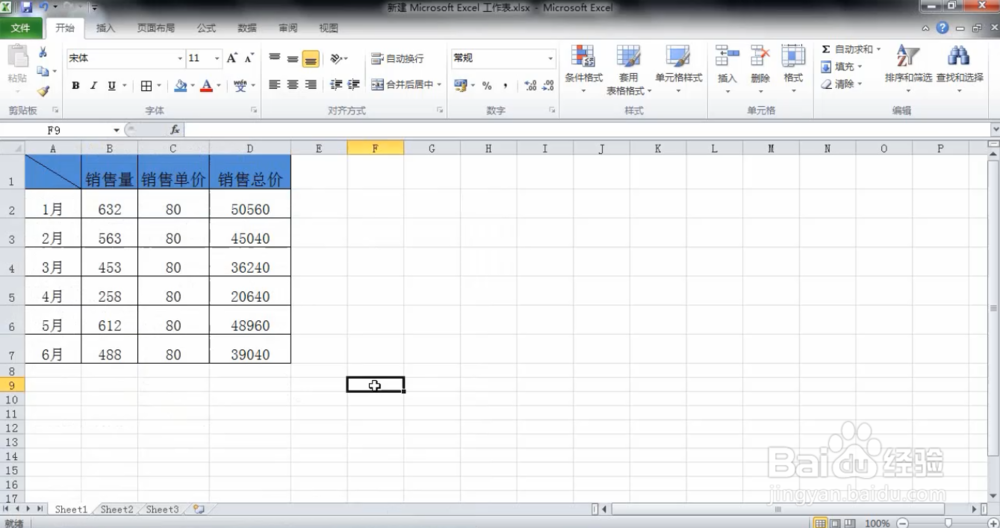Image resolution: width=1000 pixels, height=528 pixels.
Task: Expand Merge and Center (合并后居中) arrow
Action: coord(439,84)
